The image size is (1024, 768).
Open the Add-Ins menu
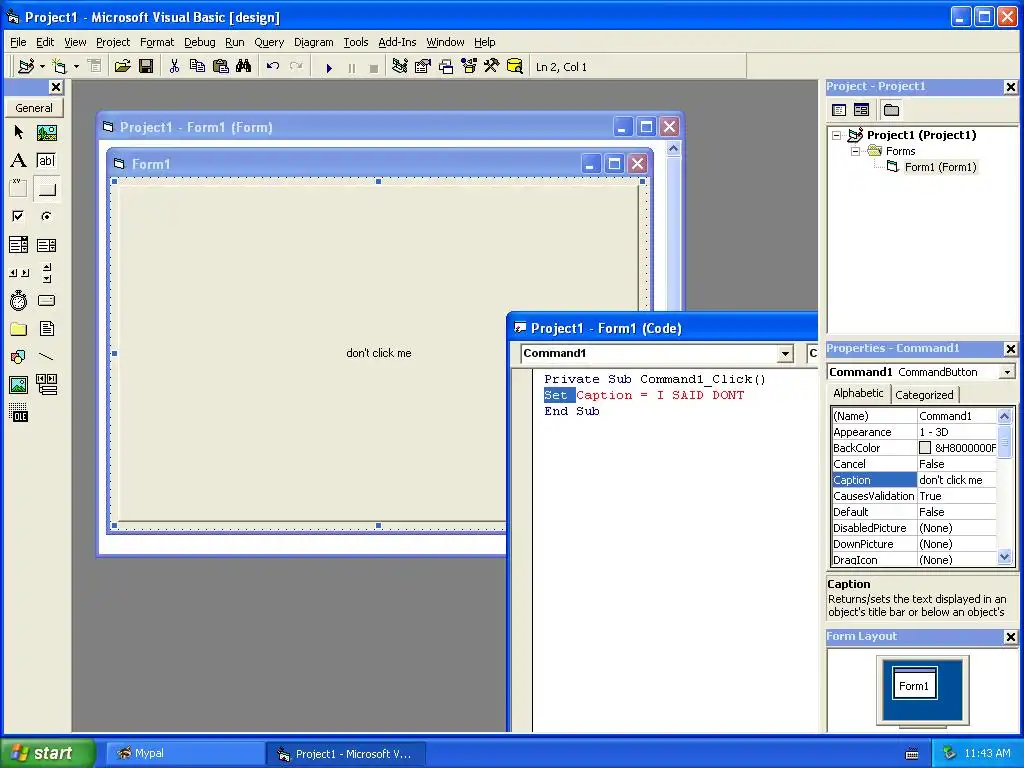pyautogui.click(x=397, y=42)
